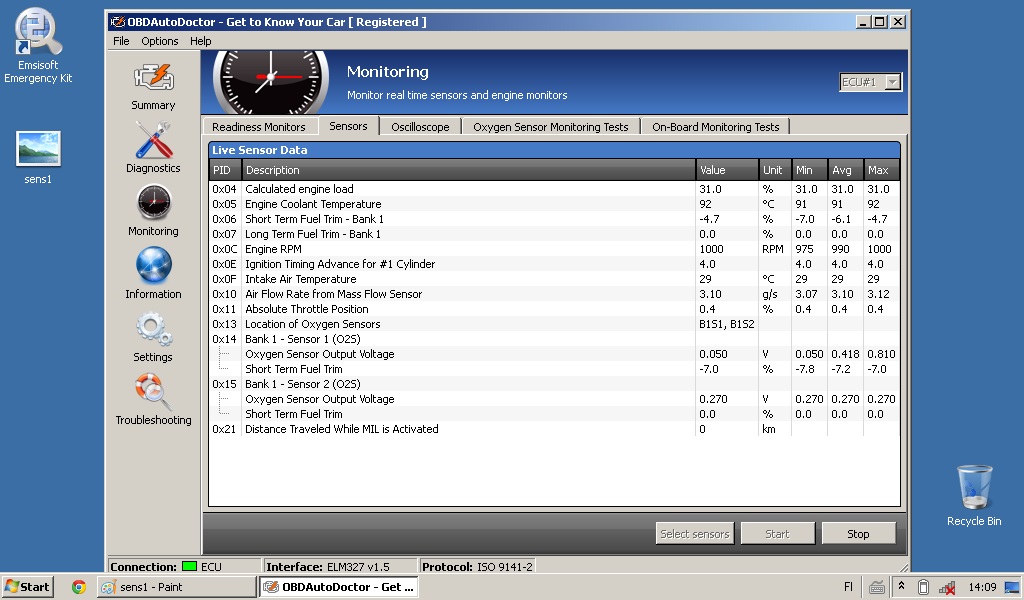The height and width of the screenshot is (600, 1024).
Task: Show hidden tray icons arrow
Action: 901,586
